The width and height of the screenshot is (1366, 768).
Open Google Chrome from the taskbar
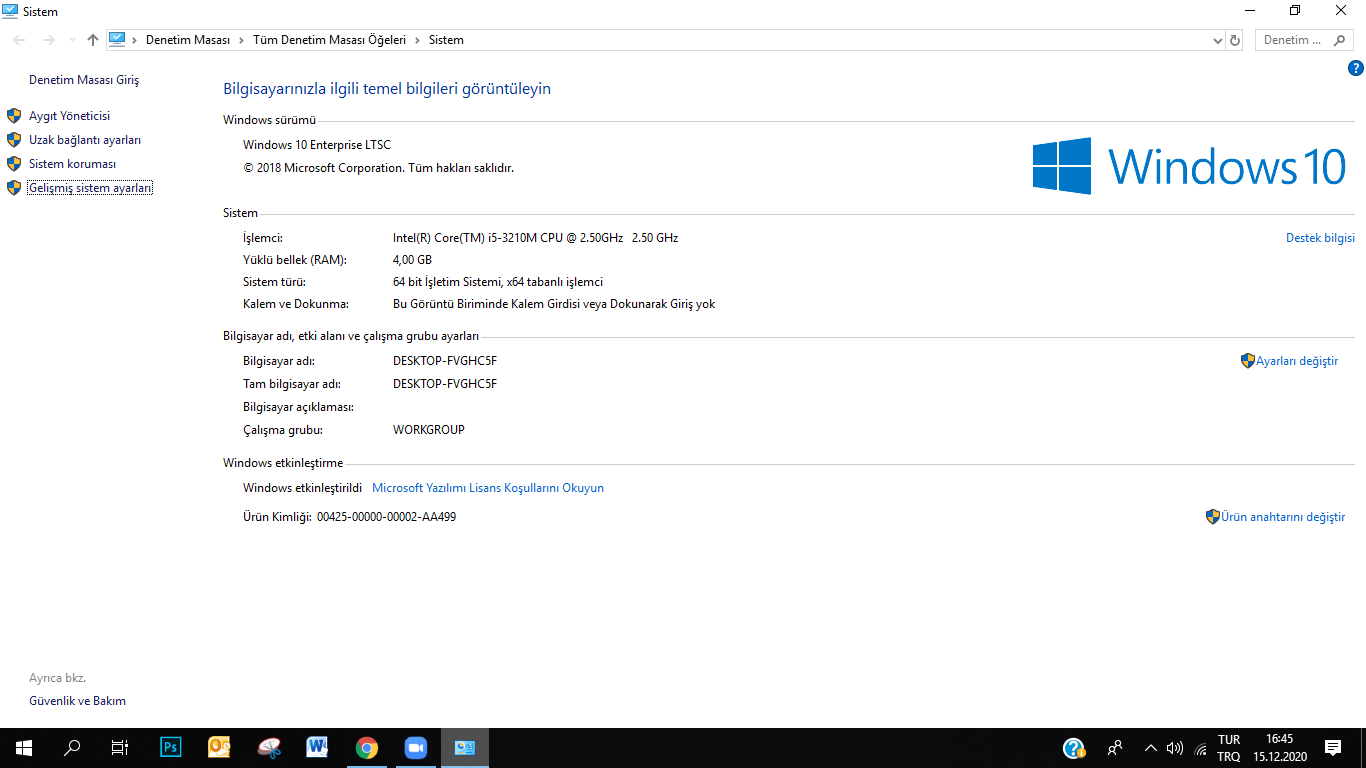(367, 747)
